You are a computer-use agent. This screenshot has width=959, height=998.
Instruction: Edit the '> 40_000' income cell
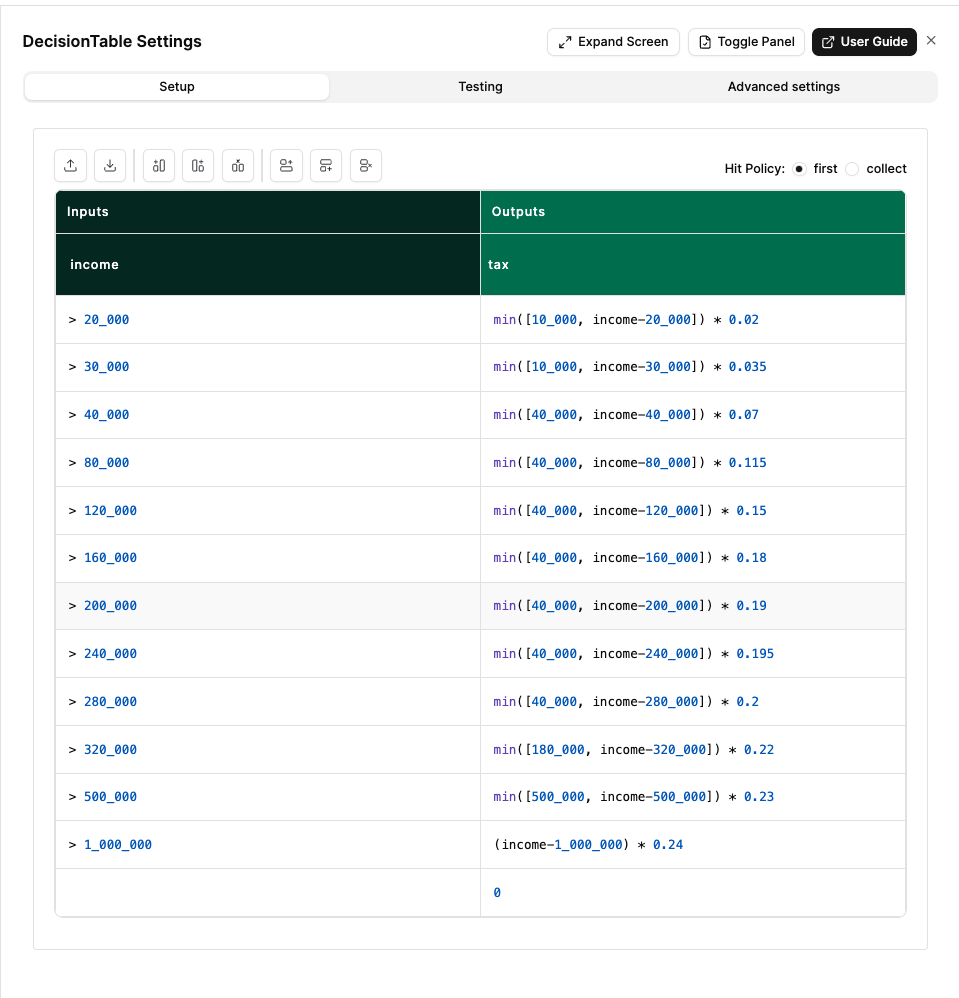tap(268, 415)
